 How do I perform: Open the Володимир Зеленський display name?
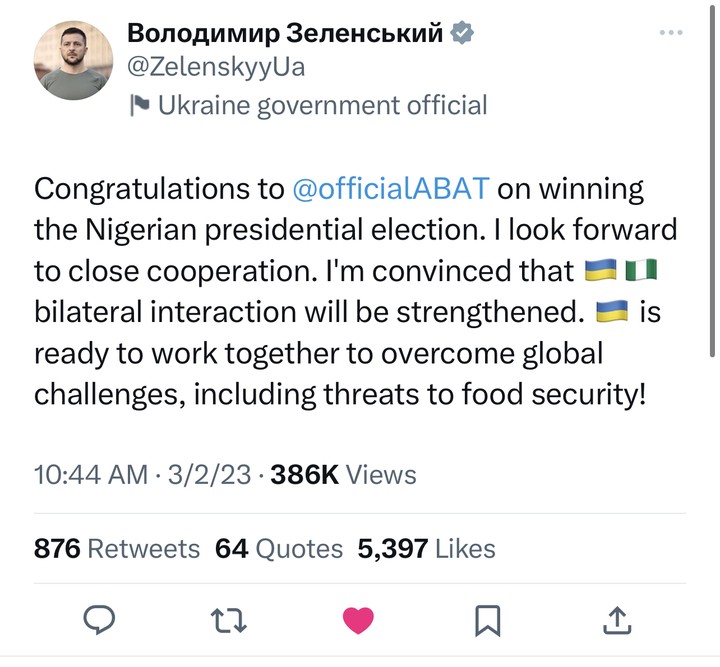[286, 33]
